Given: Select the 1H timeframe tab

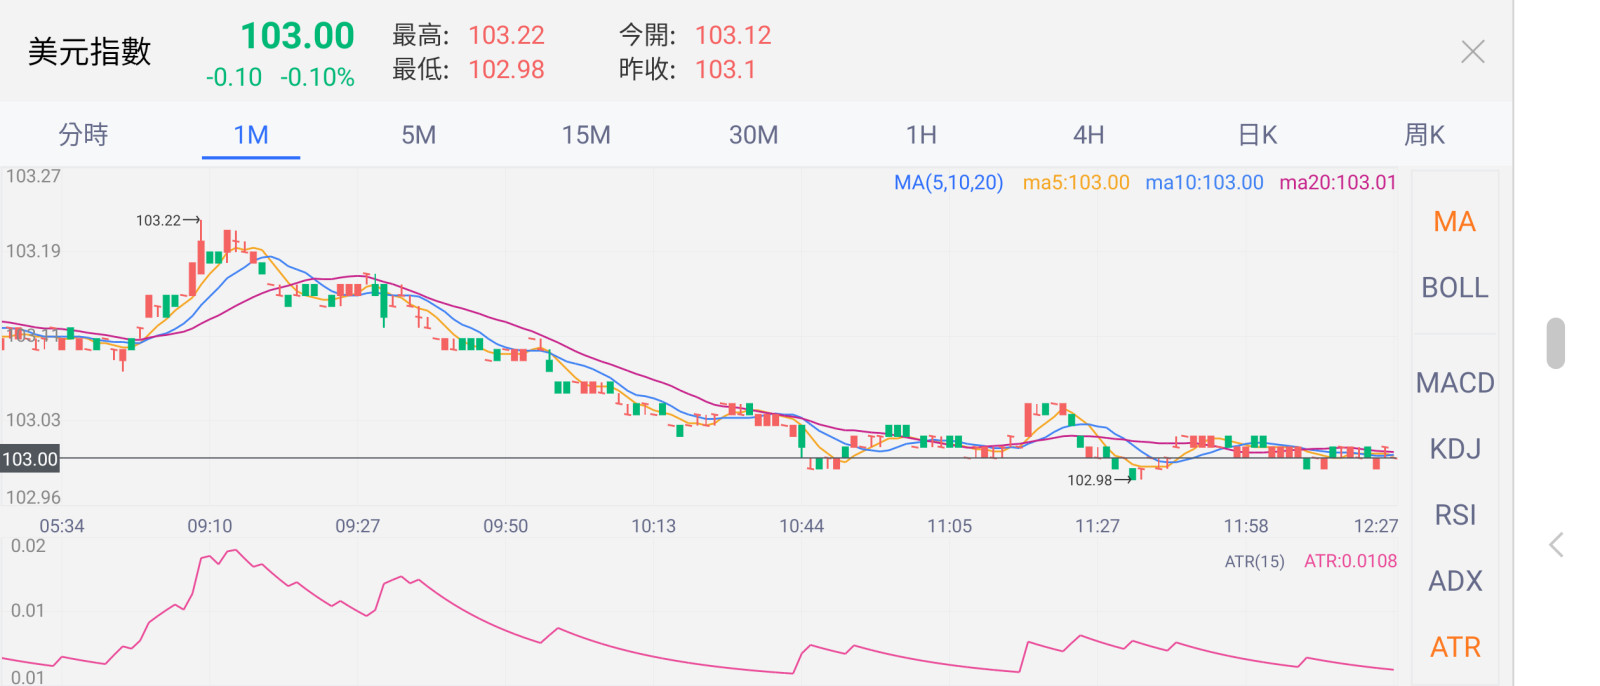Looking at the screenshot, I should pos(921,135).
